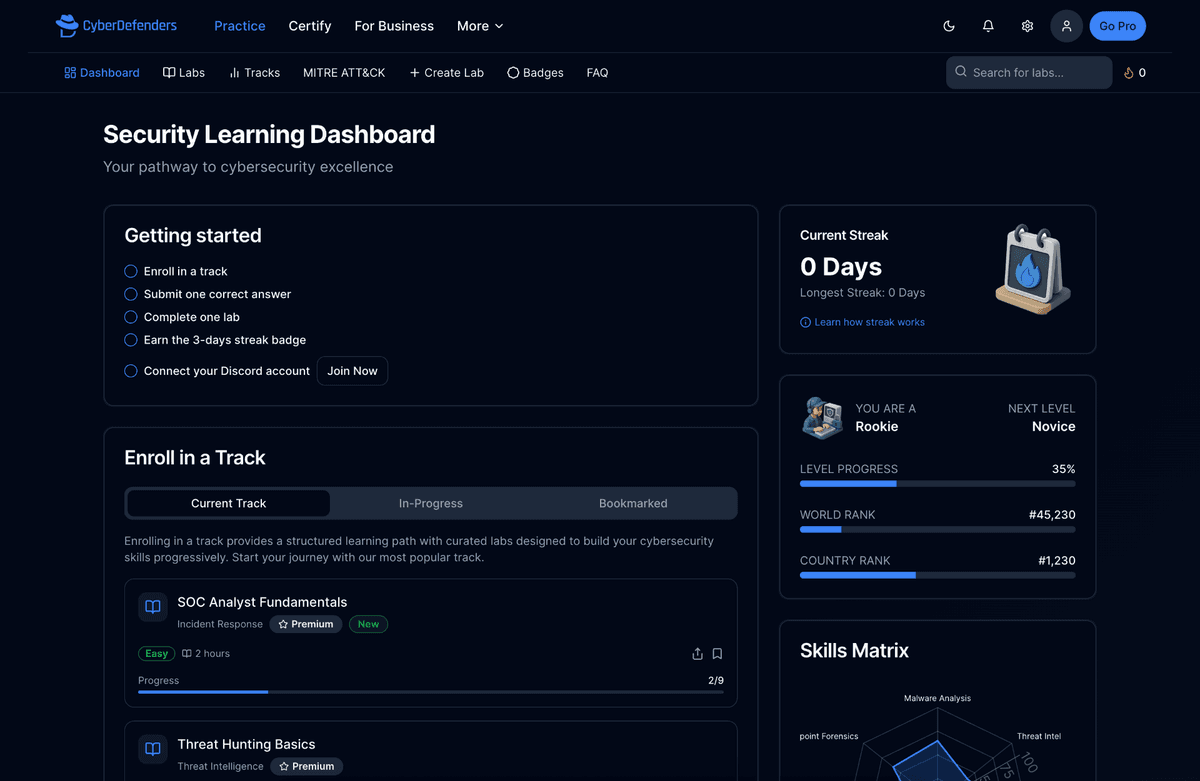Check the Complete one lab circle
This screenshot has height=781, width=1200.
coord(131,317)
